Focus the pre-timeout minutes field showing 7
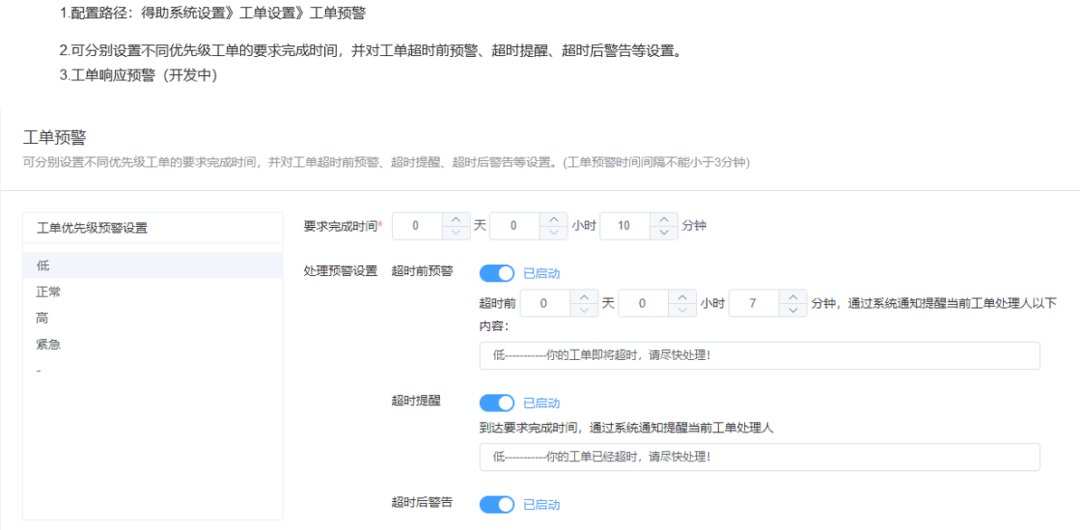 (754, 303)
